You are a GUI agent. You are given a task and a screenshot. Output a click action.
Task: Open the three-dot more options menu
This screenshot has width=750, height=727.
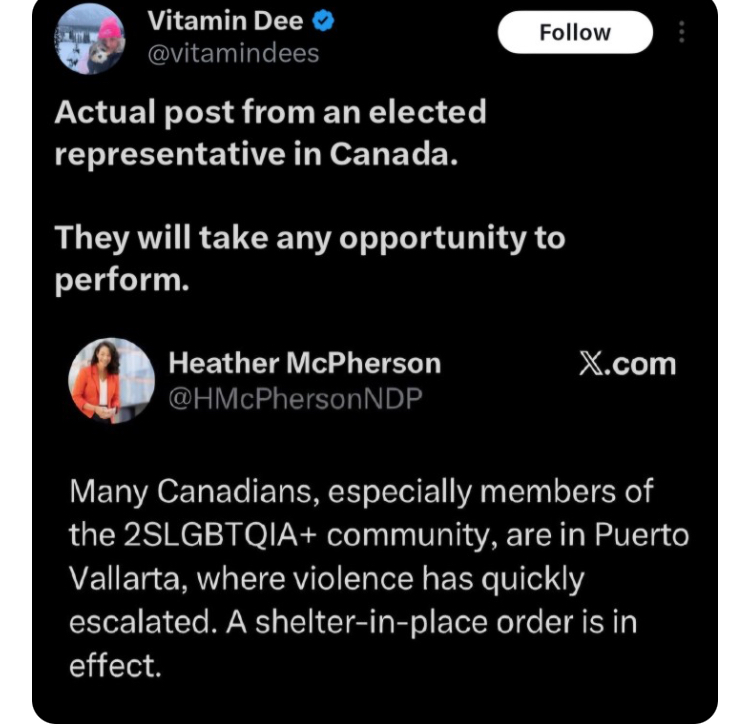(x=682, y=33)
